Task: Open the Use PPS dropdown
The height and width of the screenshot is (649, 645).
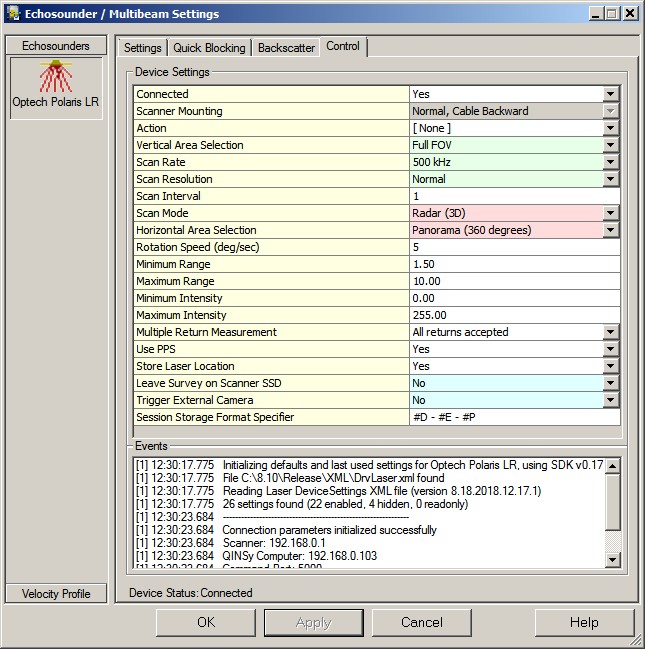Action: coord(610,349)
